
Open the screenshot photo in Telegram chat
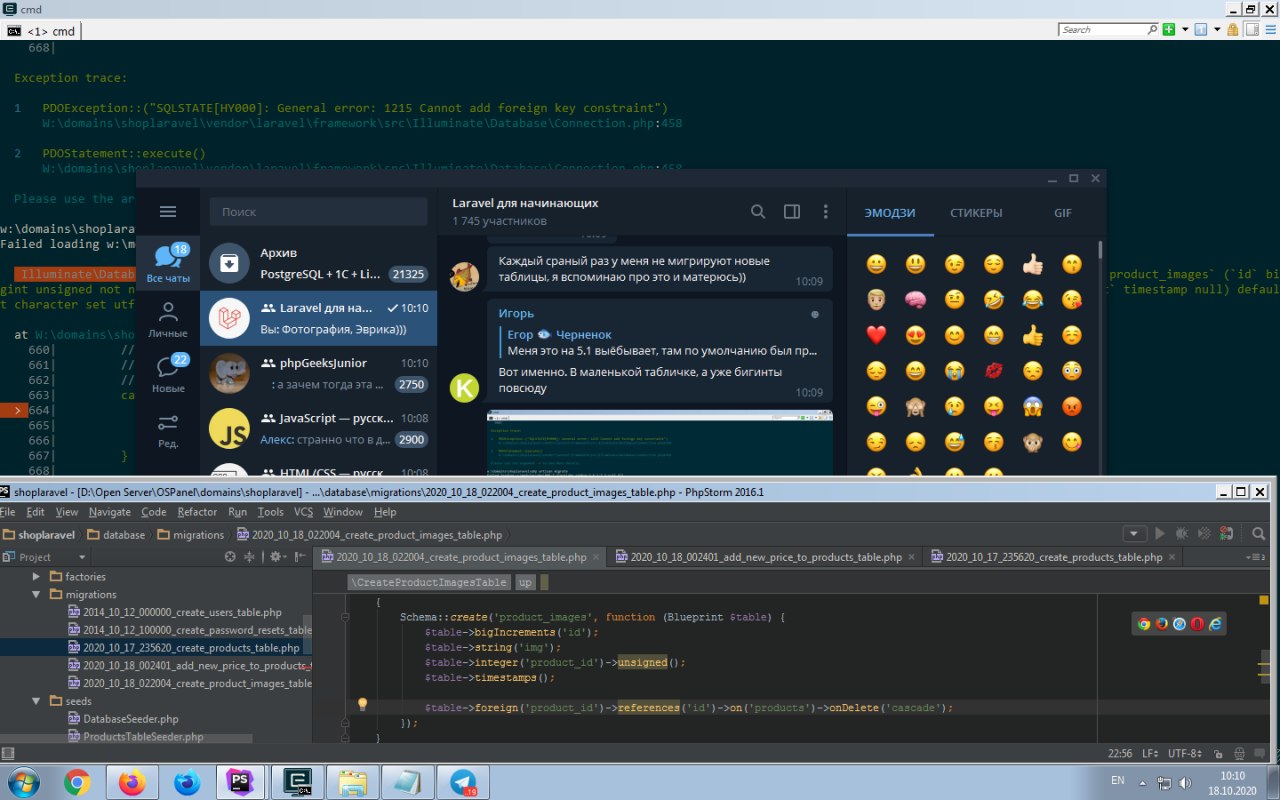pos(660,442)
